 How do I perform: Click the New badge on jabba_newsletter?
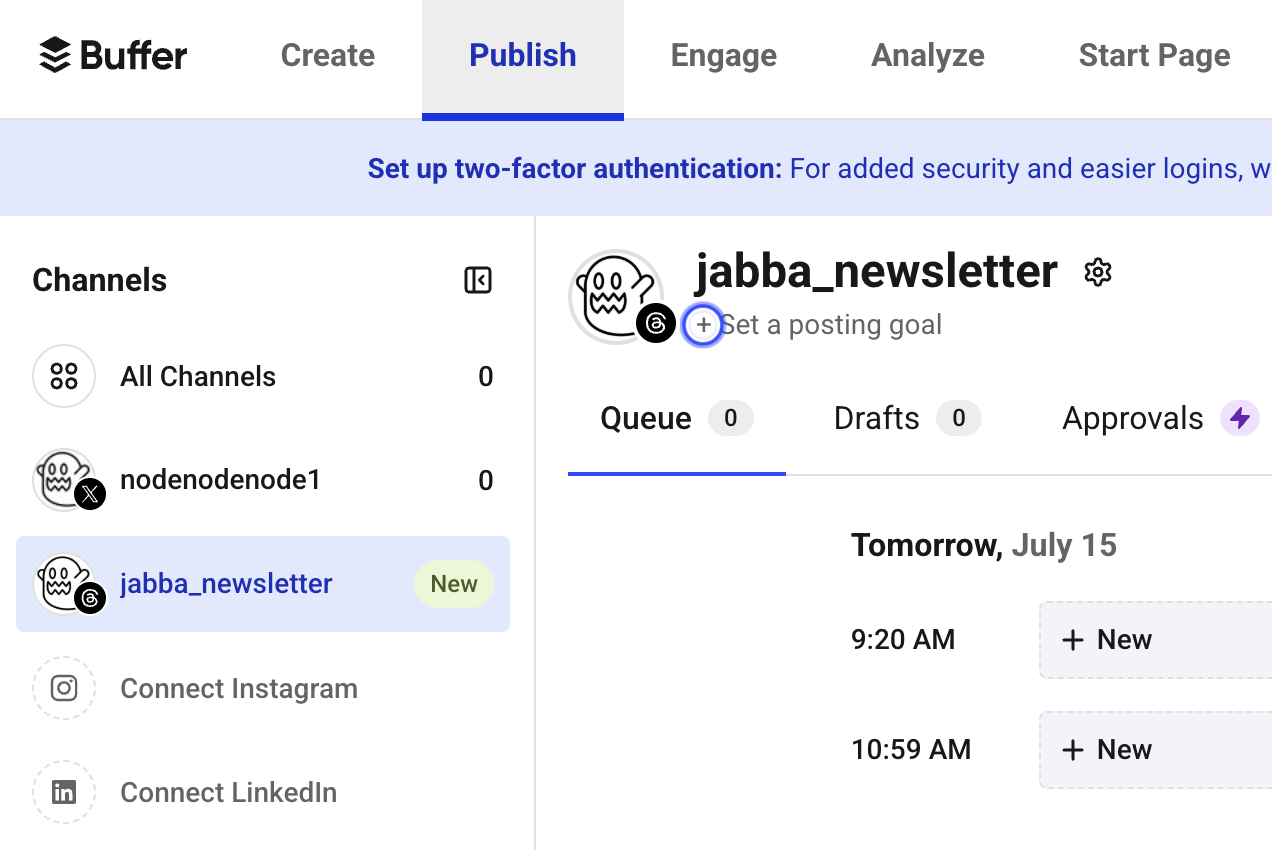pos(454,584)
